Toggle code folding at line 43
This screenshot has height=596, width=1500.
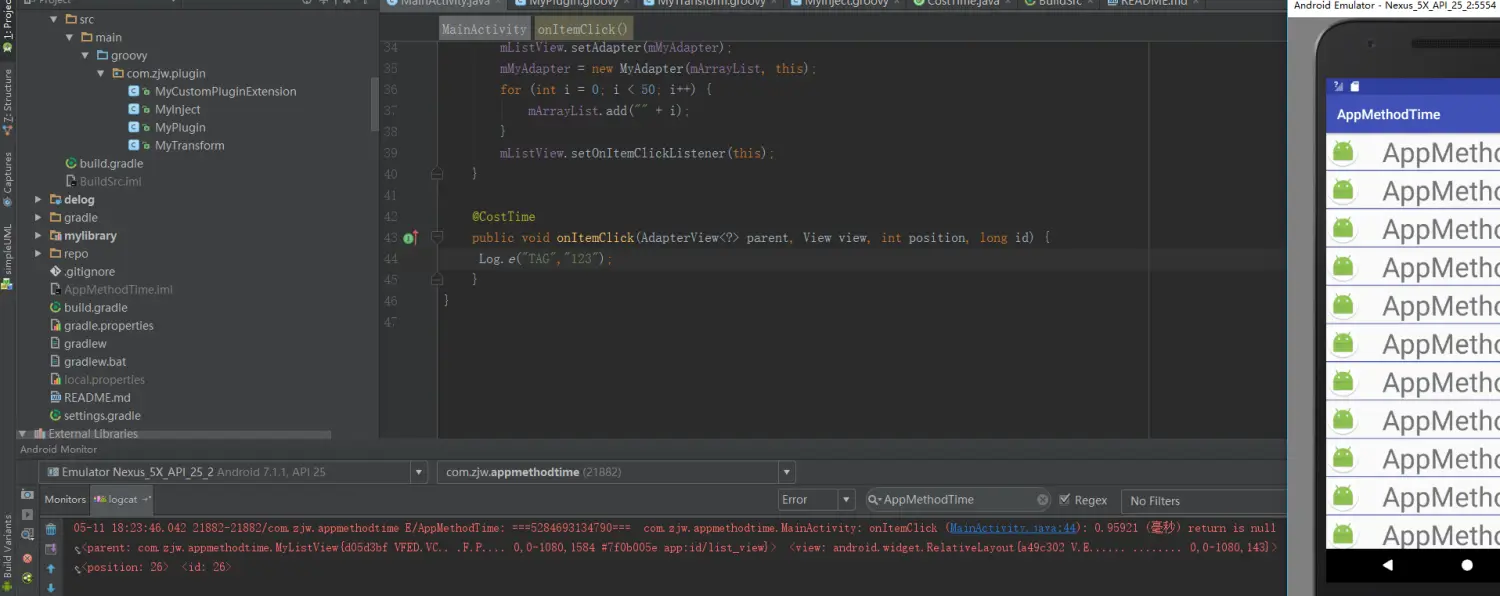[x=437, y=237]
